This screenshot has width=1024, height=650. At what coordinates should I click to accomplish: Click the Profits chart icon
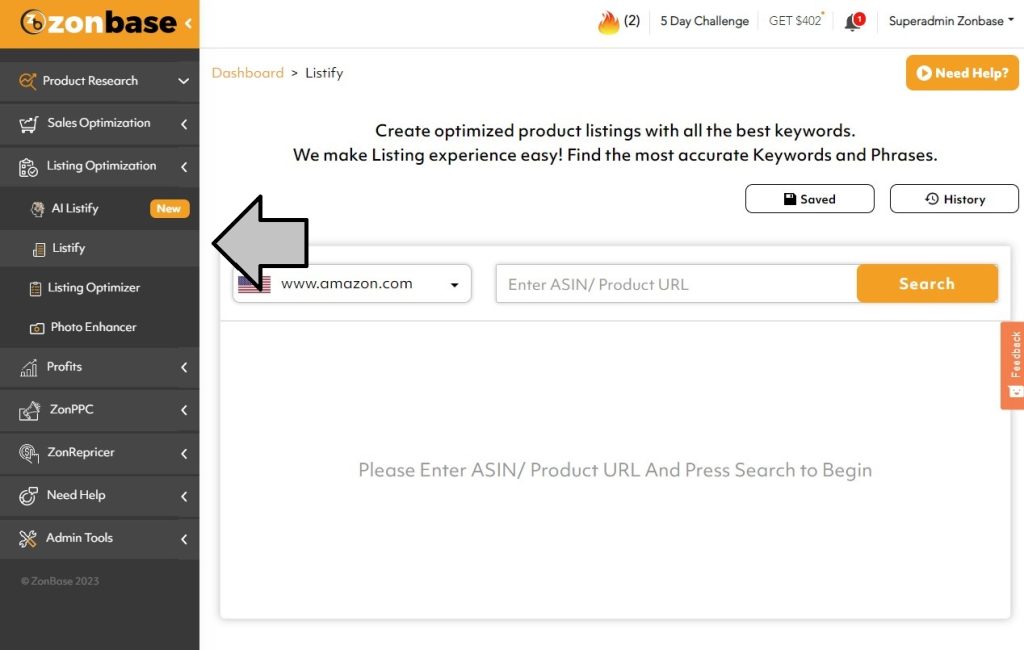(x=29, y=368)
